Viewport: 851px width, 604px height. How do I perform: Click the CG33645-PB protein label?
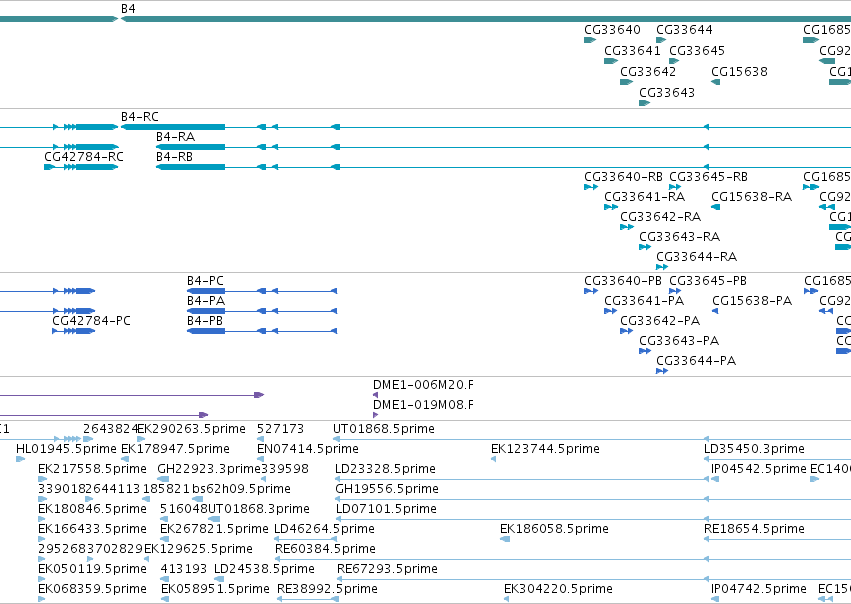[x=708, y=281]
